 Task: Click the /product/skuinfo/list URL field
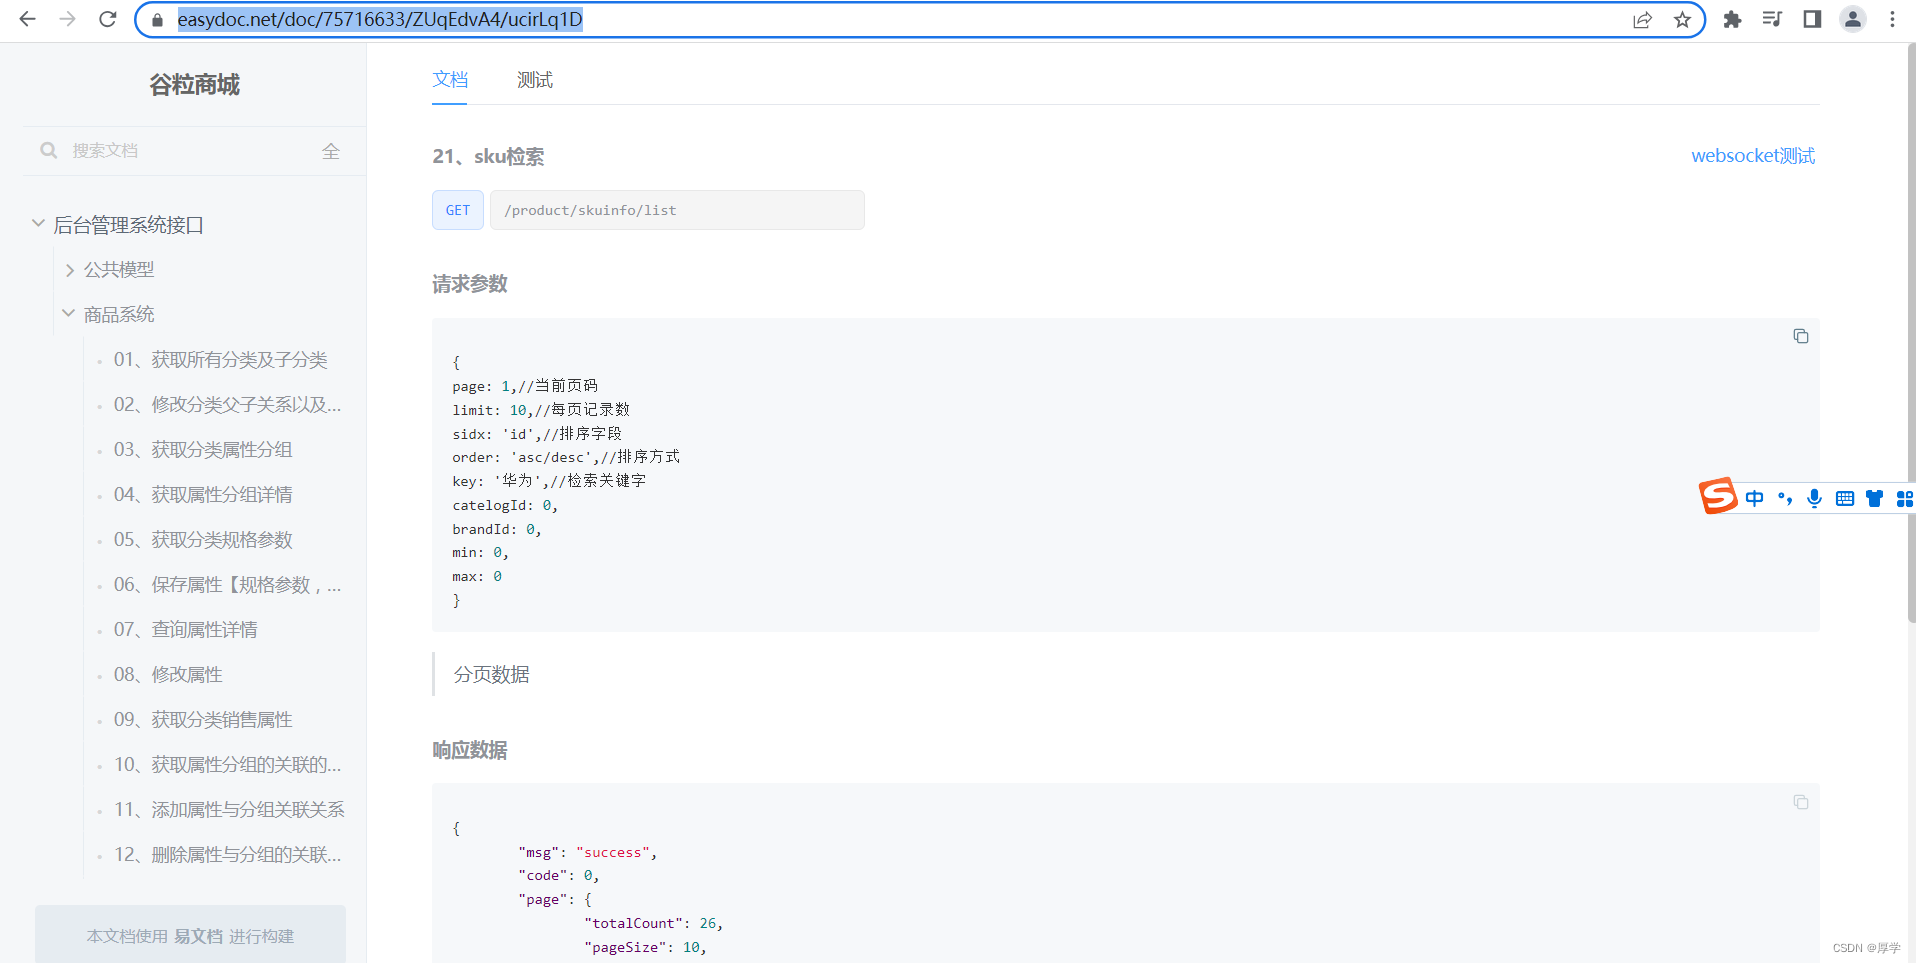click(x=677, y=210)
